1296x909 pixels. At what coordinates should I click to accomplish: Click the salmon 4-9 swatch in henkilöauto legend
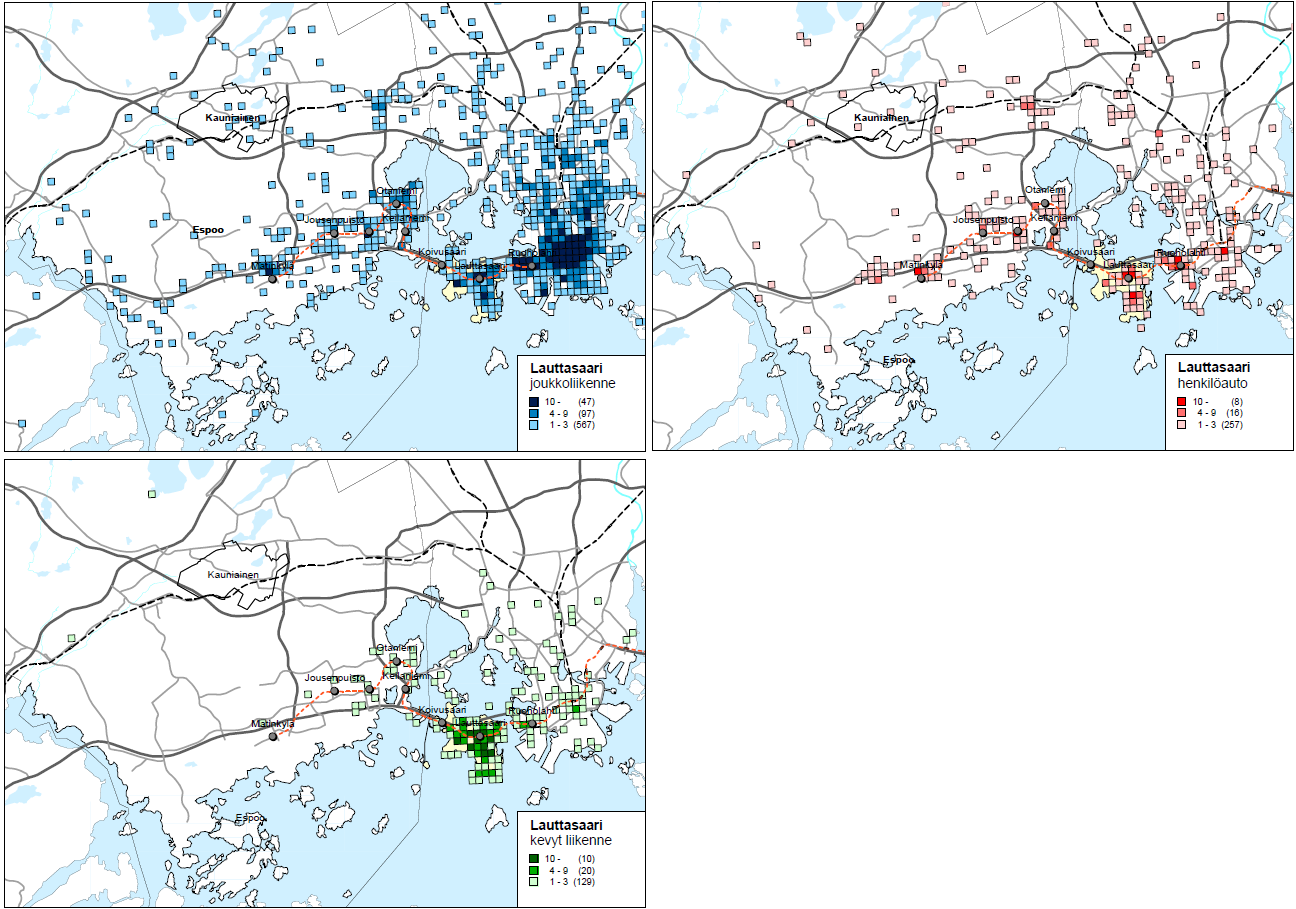1182,413
